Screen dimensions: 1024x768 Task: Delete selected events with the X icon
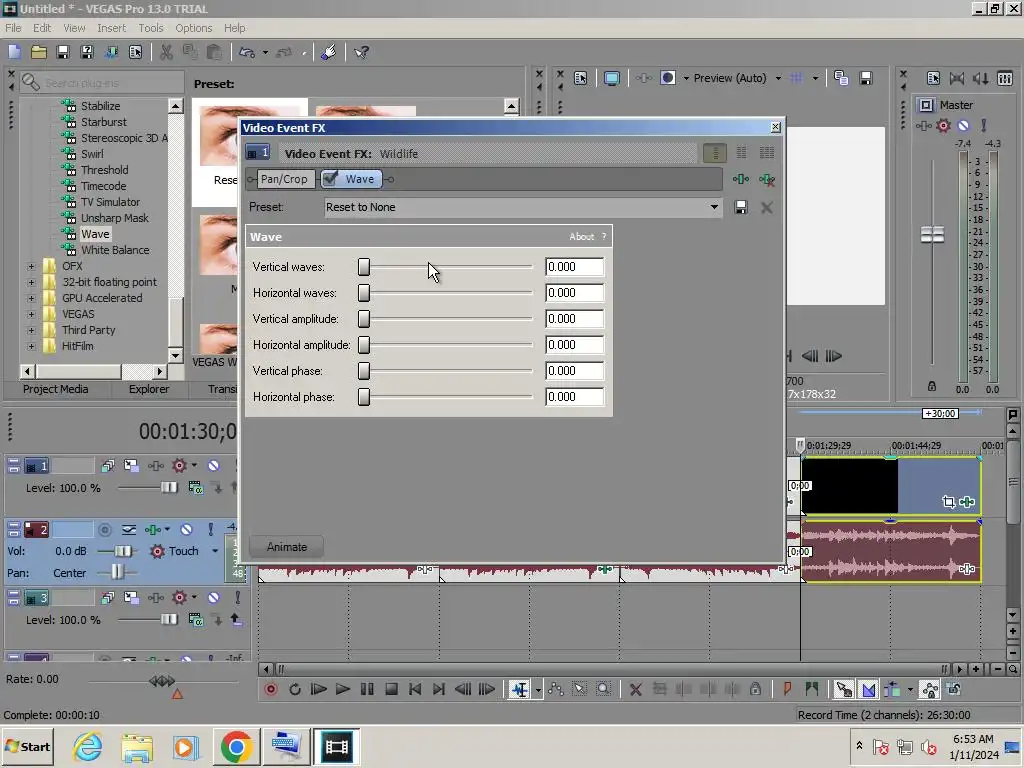[x=635, y=689]
